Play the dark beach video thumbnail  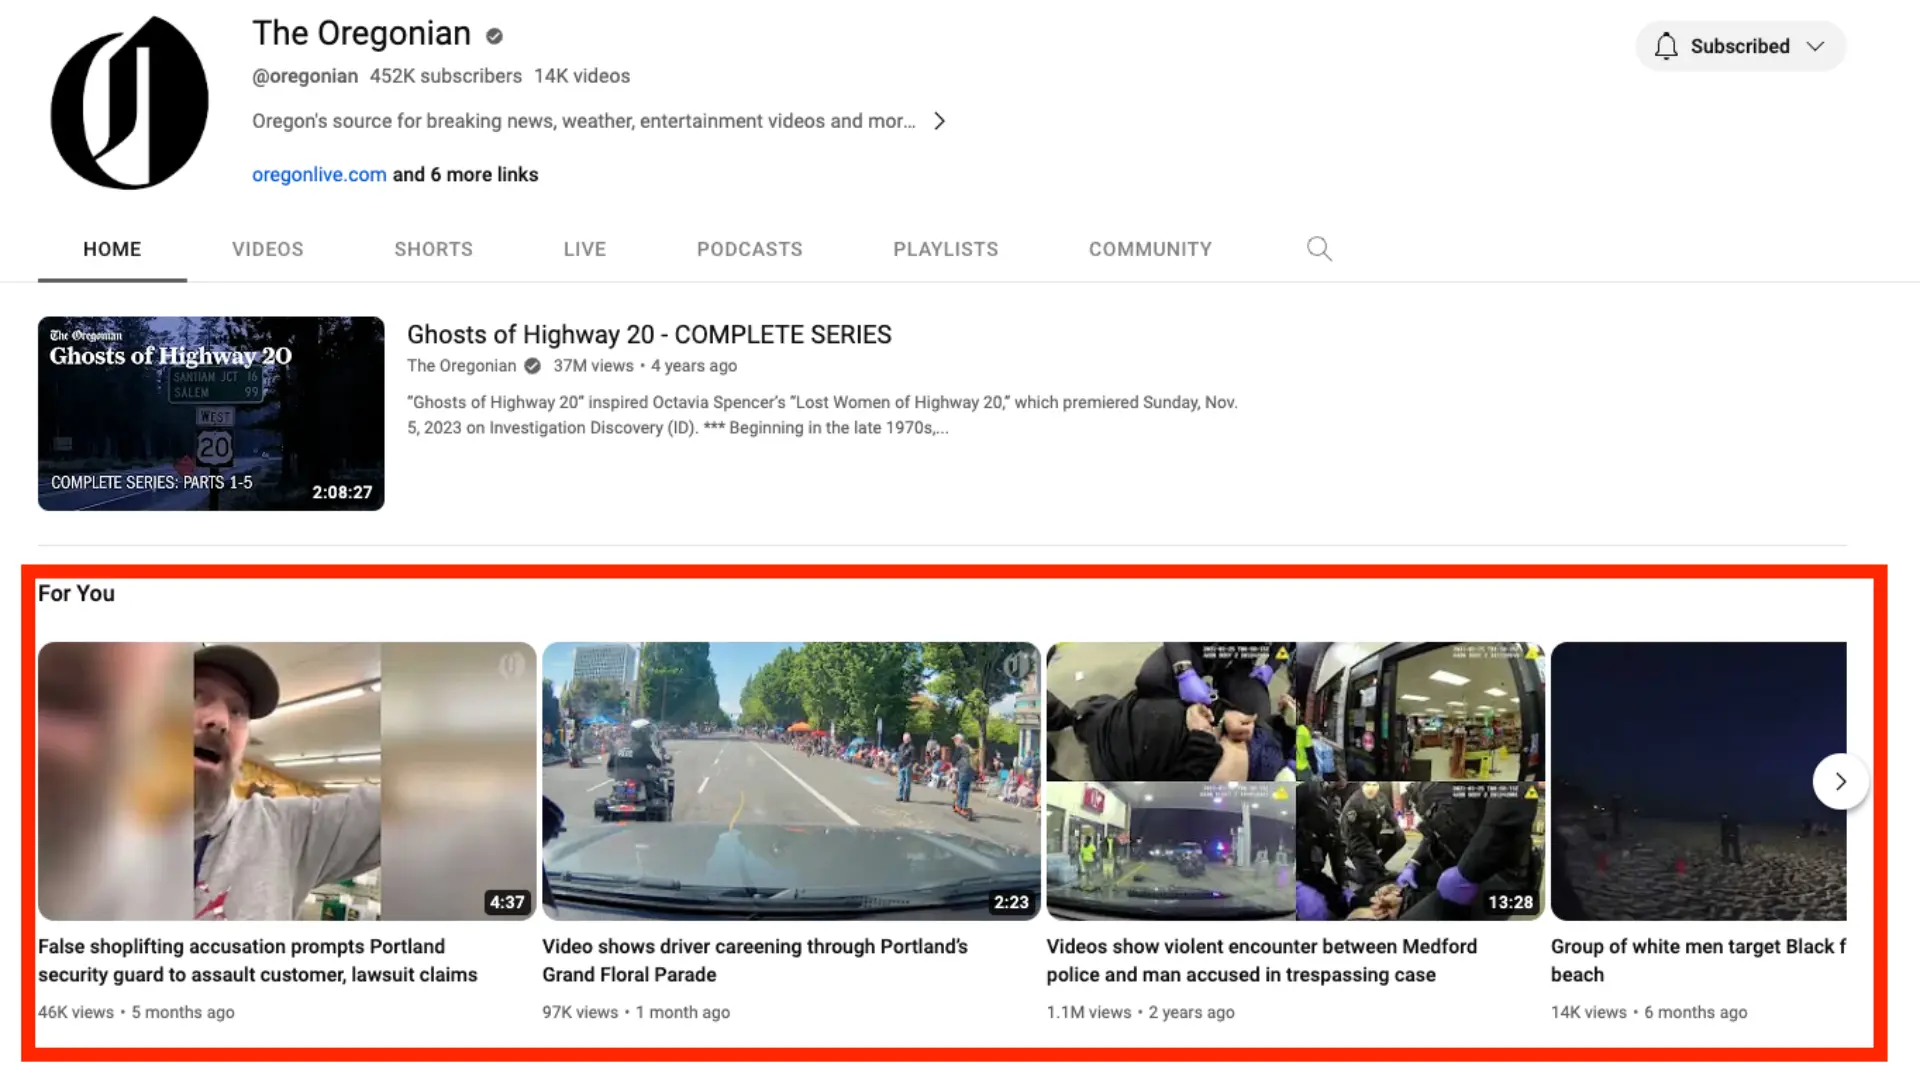pyautogui.click(x=1698, y=781)
